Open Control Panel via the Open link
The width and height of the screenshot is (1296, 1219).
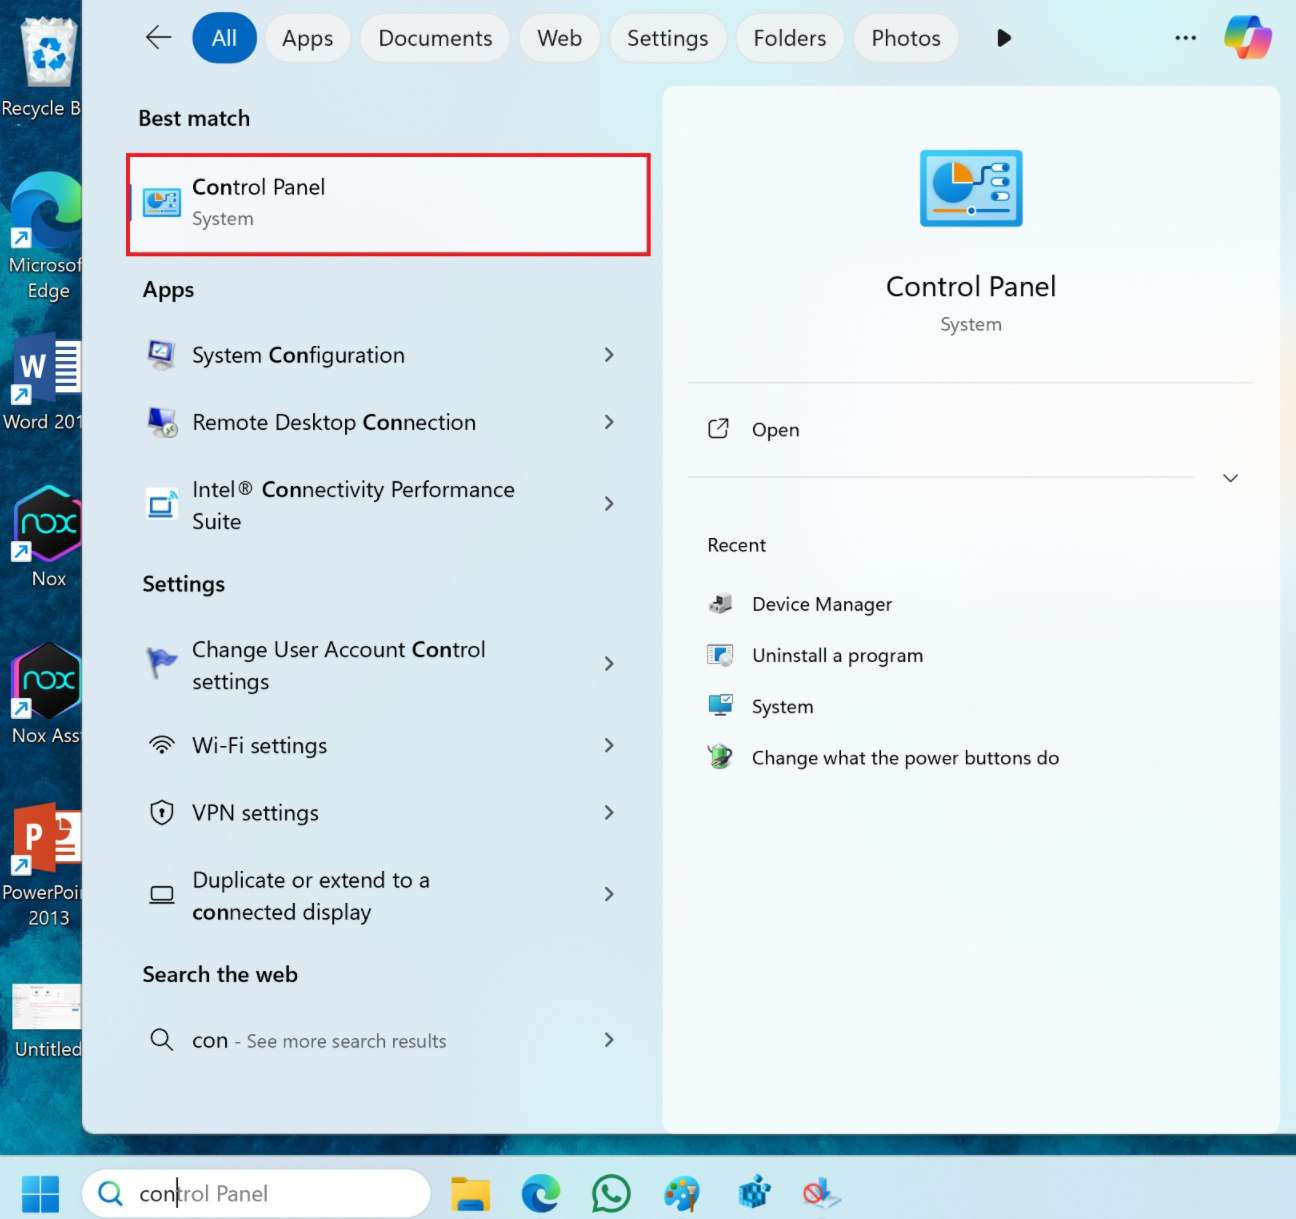tap(775, 429)
